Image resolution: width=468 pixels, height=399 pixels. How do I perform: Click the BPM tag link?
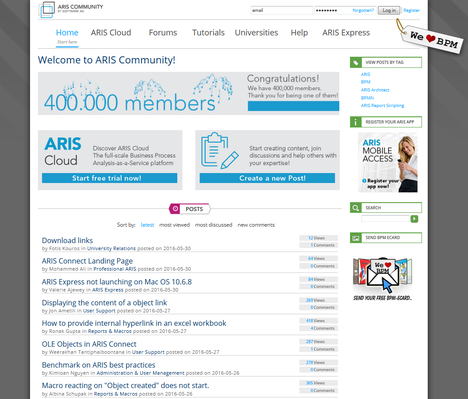[x=365, y=82]
